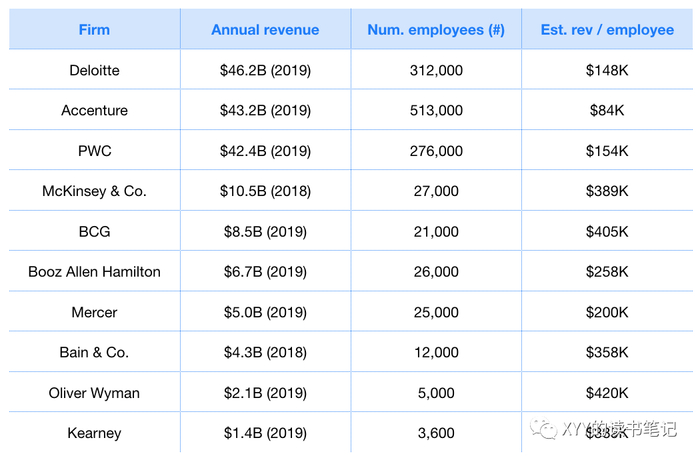700x460 pixels.
Task: Select McKinsey & Co. in the Firm column
Action: [94, 191]
